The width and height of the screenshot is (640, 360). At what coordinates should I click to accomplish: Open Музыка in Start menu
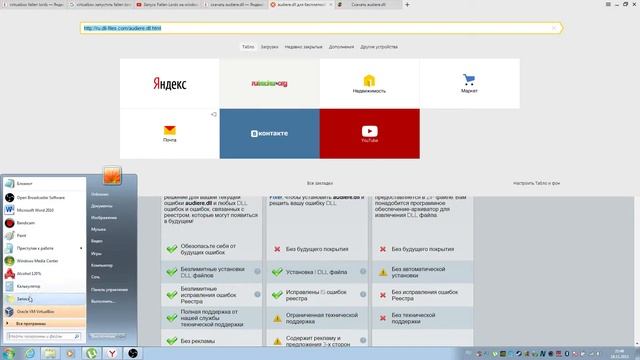click(x=98, y=229)
